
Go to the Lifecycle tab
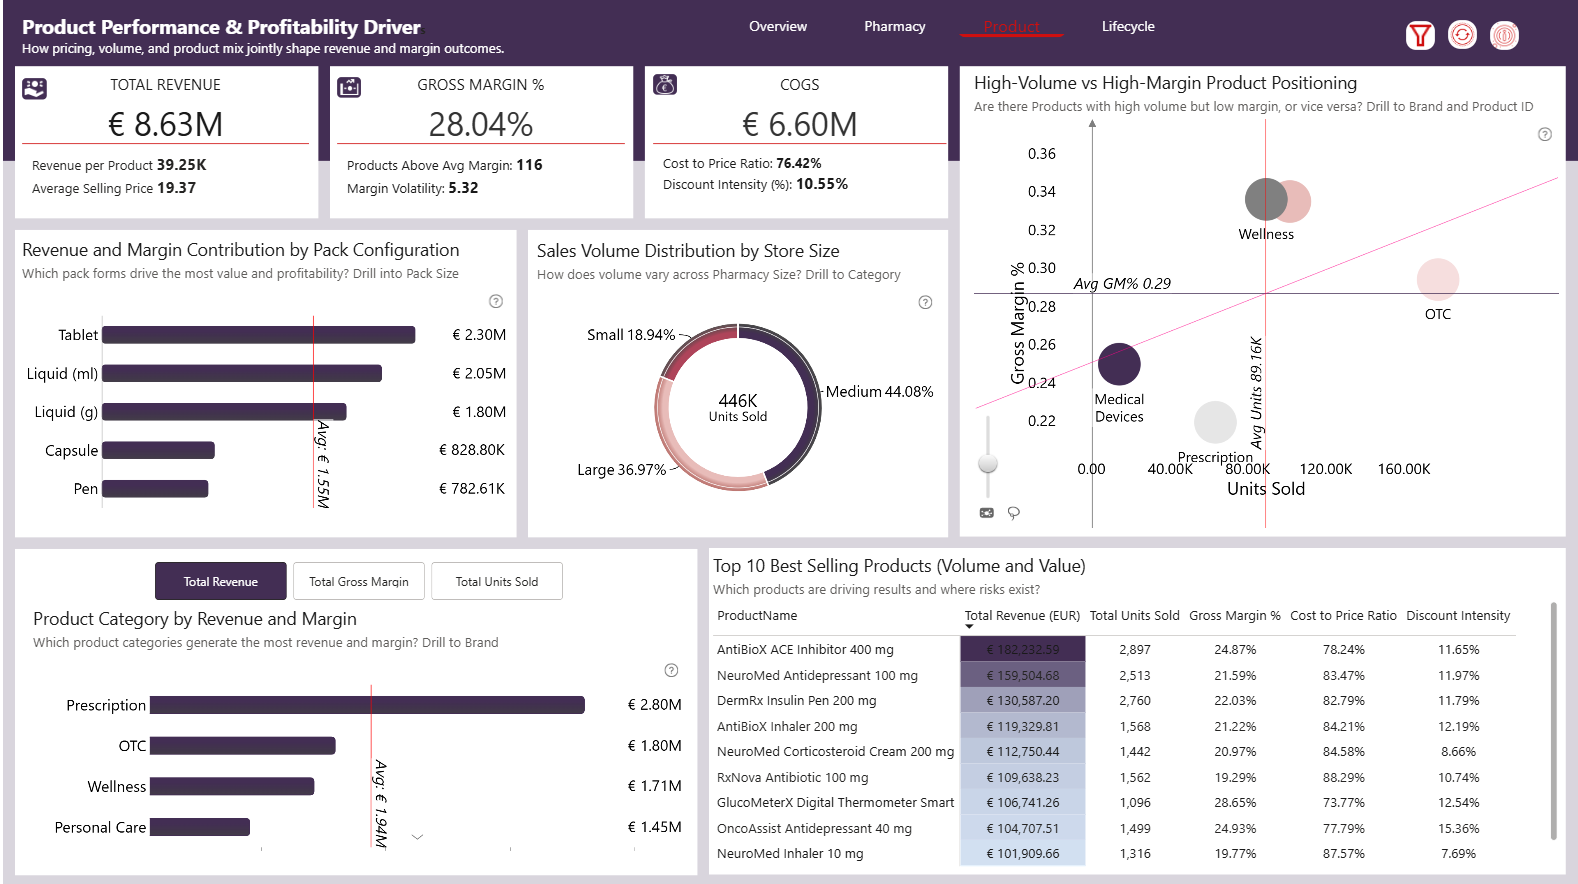[1128, 27]
